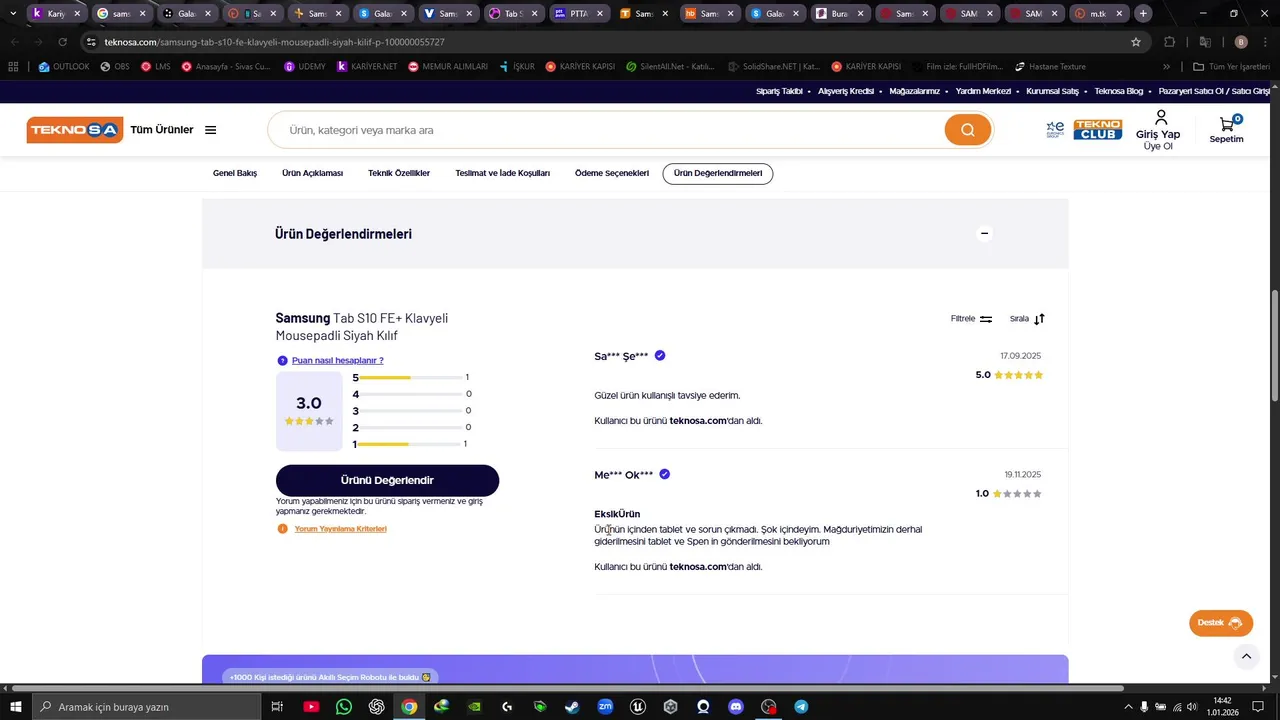The width and height of the screenshot is (1280, 720).
Task: Switch to the Genel Bakış tab
Action: [235, 173]
